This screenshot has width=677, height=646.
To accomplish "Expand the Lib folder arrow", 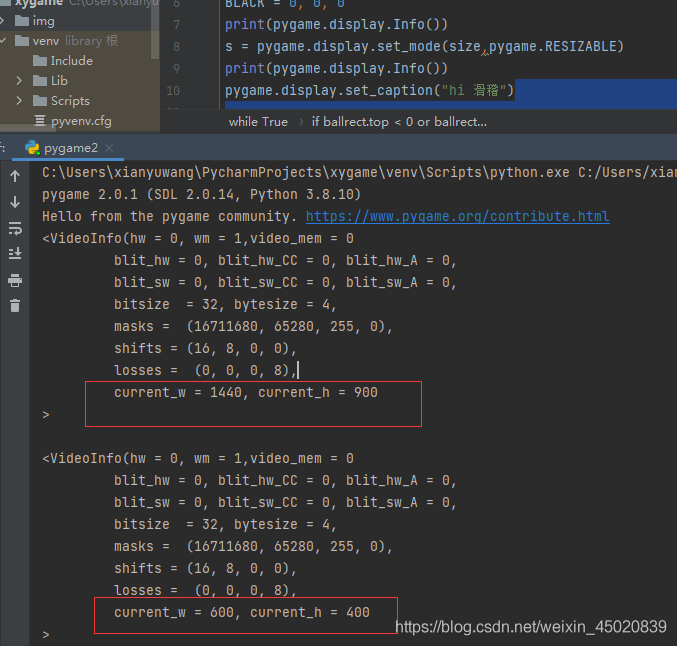I will (x=20, y=81).
